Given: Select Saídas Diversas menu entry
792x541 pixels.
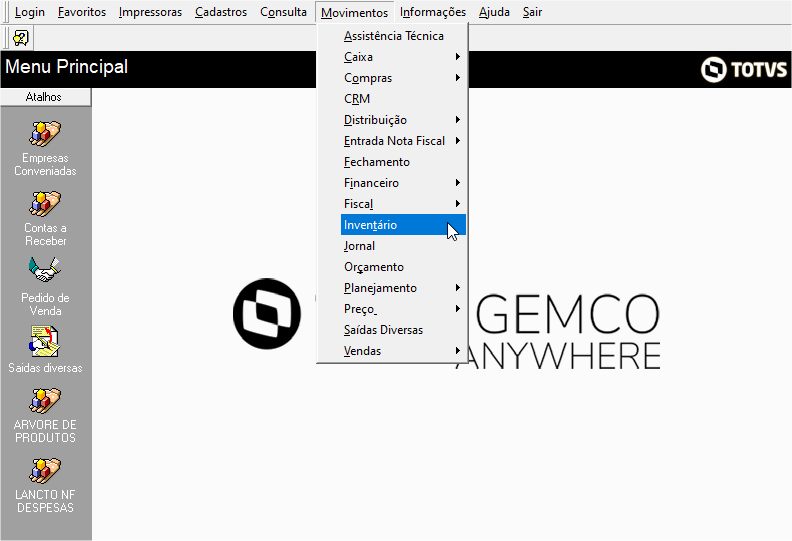Looking at the screenshot, I should coord(403,330).
